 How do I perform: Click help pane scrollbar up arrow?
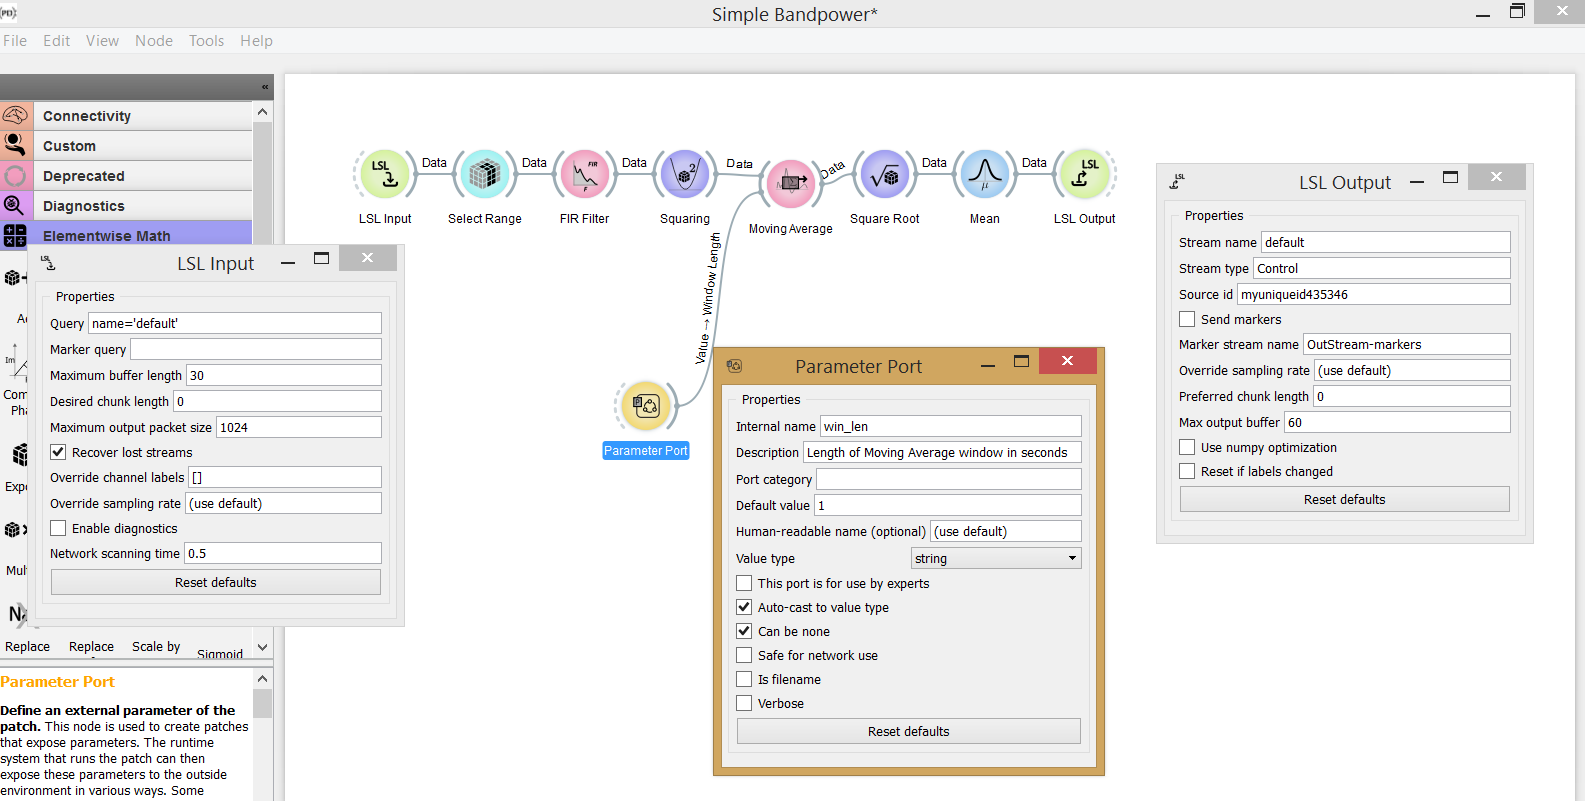pyautogui.click(x=263, y=679)
